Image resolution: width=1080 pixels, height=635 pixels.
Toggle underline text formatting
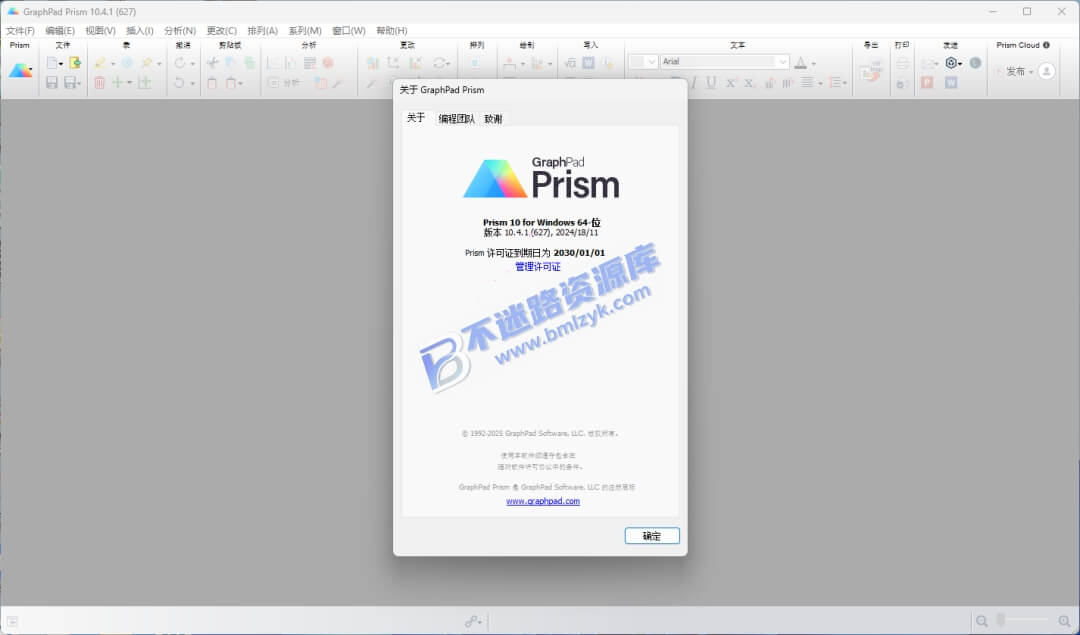712,83
